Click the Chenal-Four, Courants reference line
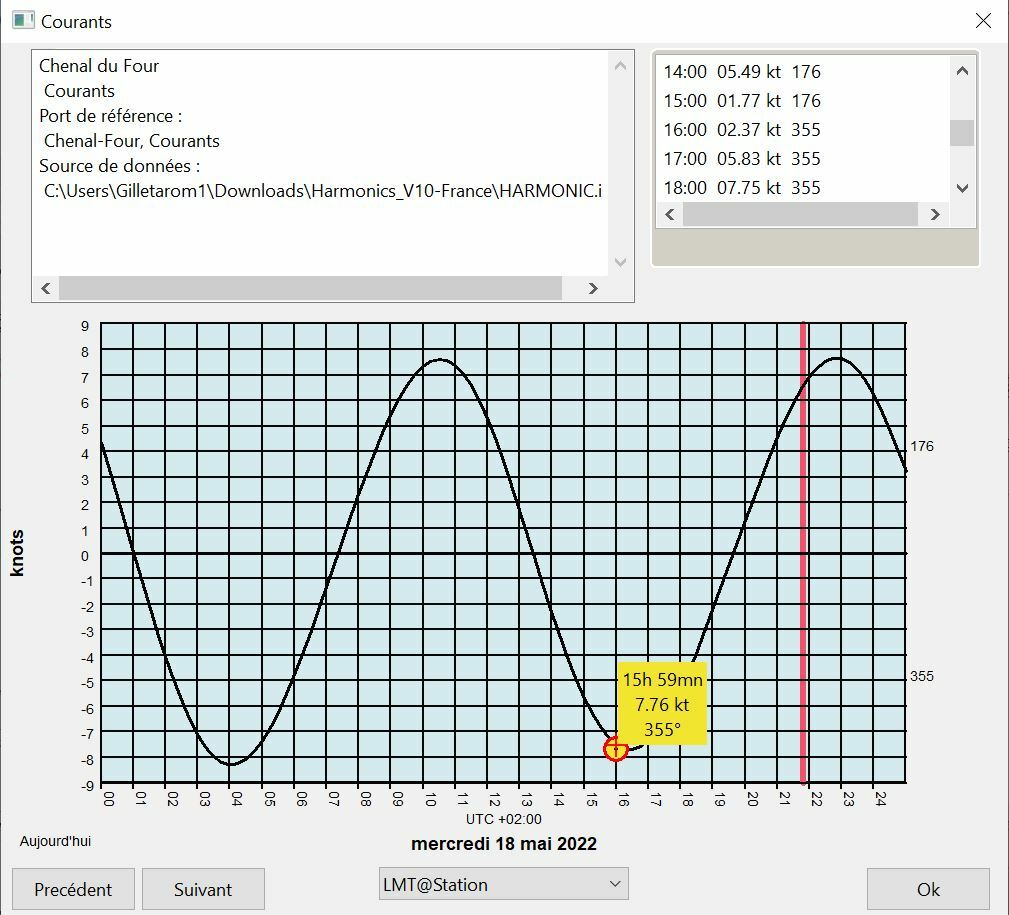This screenshot has height=915, width=1009. click(x=132, y=141)
